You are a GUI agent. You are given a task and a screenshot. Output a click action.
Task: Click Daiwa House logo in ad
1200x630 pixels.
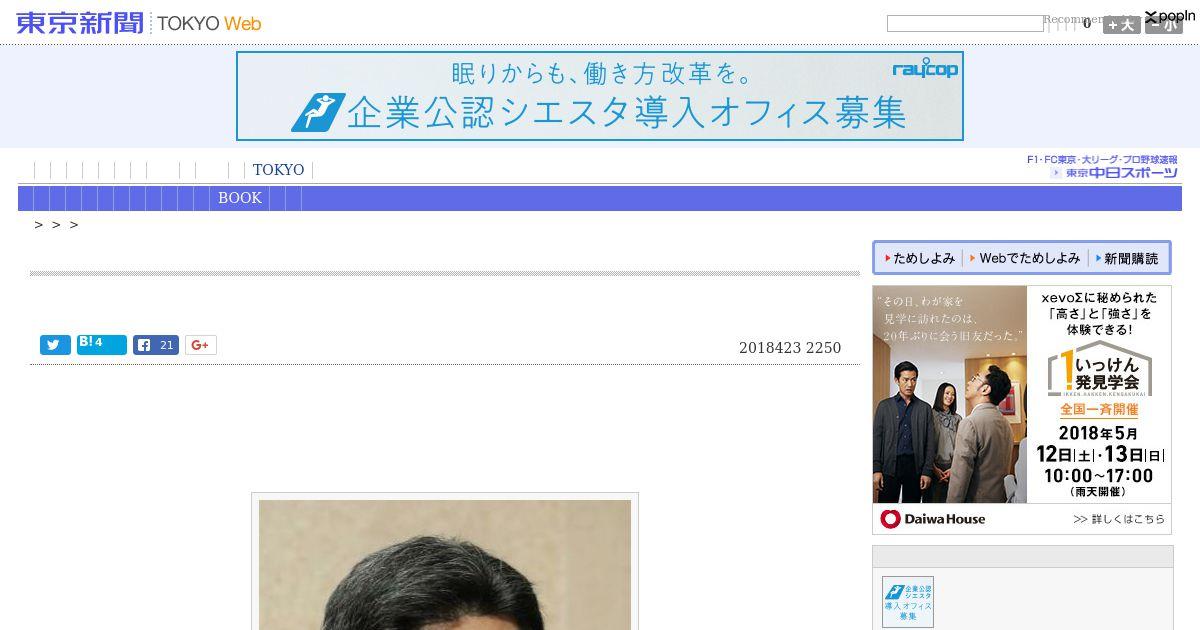[932, 519]
